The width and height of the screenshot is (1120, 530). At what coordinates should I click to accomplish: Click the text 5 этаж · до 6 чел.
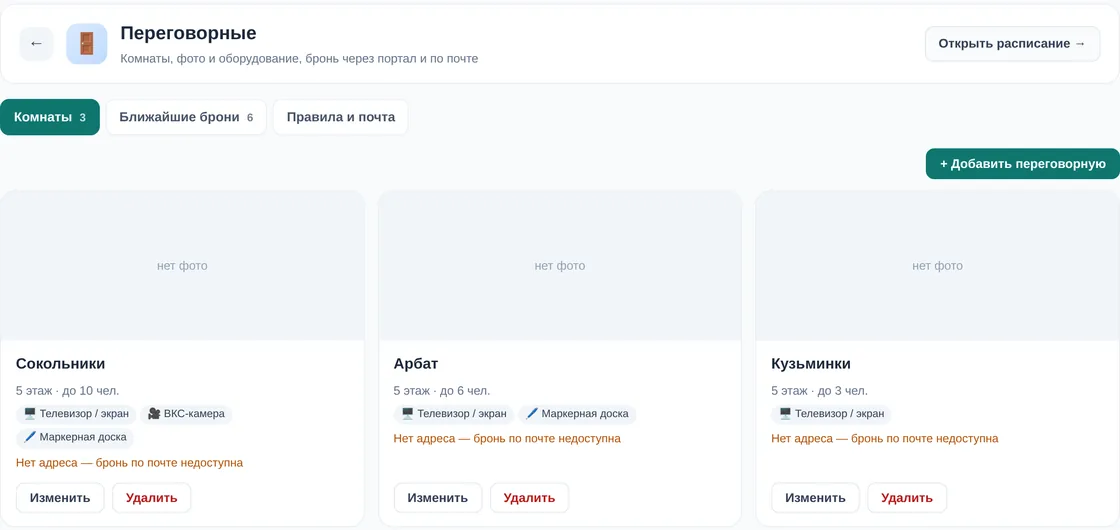(x=441, y=391)
